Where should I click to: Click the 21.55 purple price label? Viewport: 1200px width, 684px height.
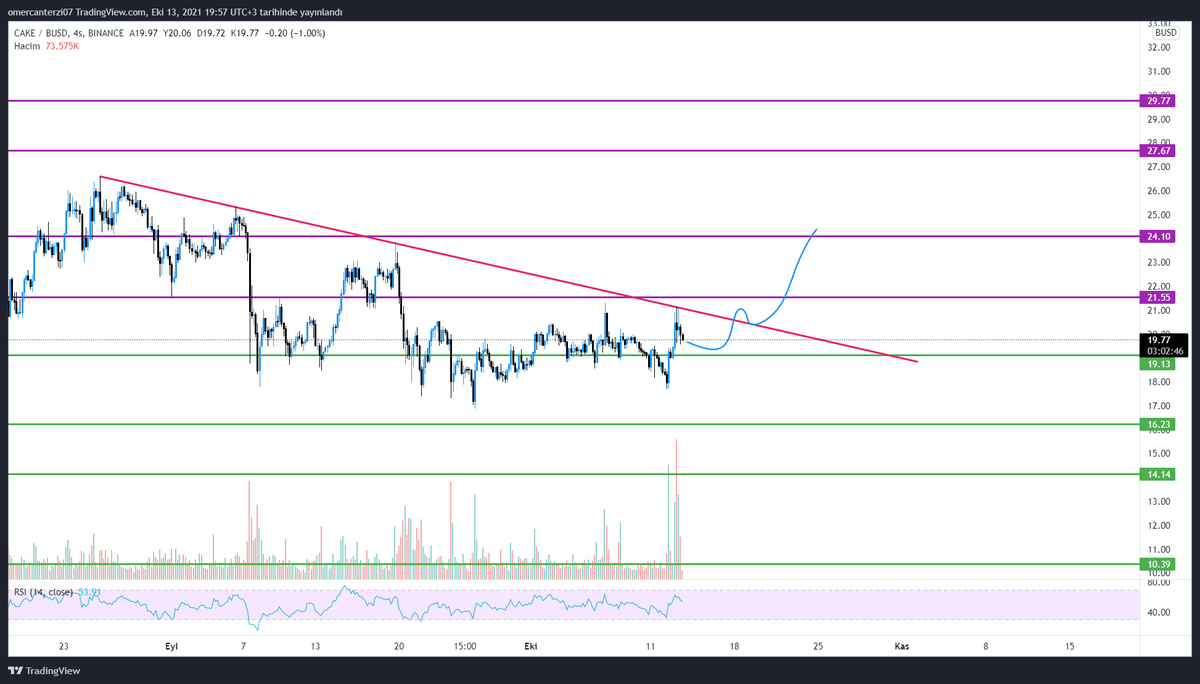point(1159,298)
